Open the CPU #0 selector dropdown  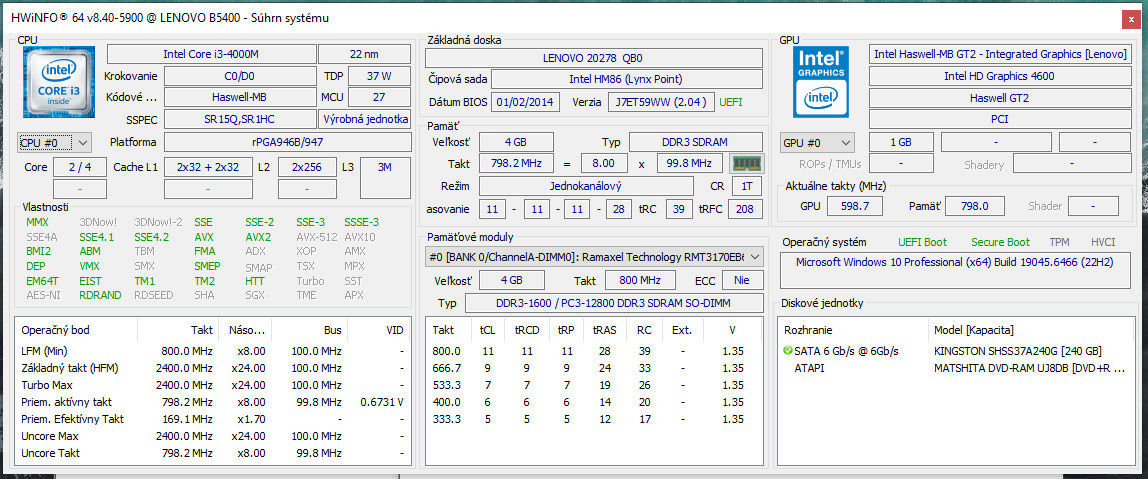click(55, 143)
